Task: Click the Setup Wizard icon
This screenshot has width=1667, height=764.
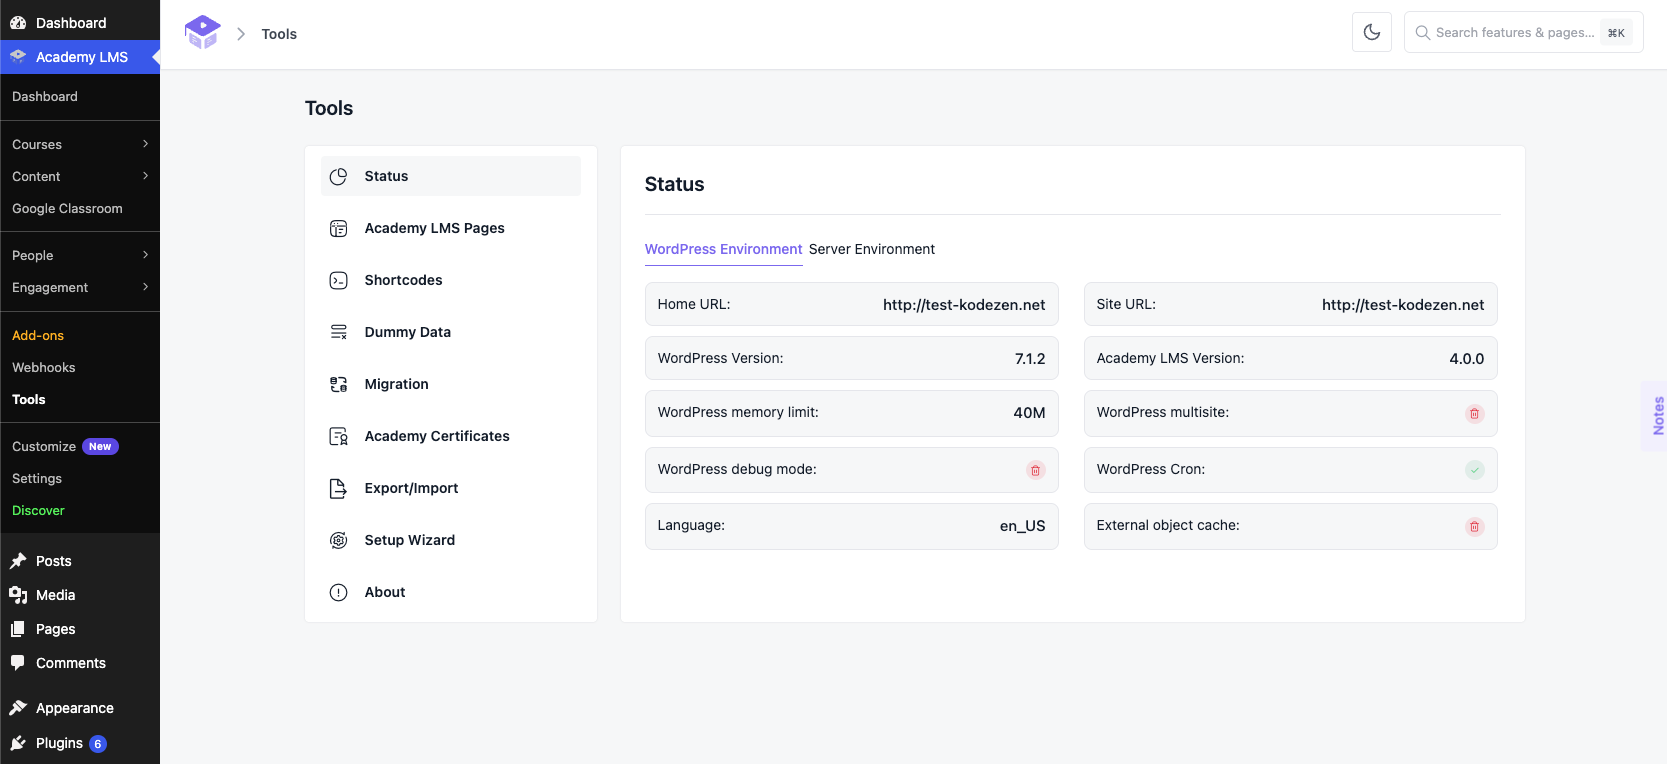Action: coord(339,540)
